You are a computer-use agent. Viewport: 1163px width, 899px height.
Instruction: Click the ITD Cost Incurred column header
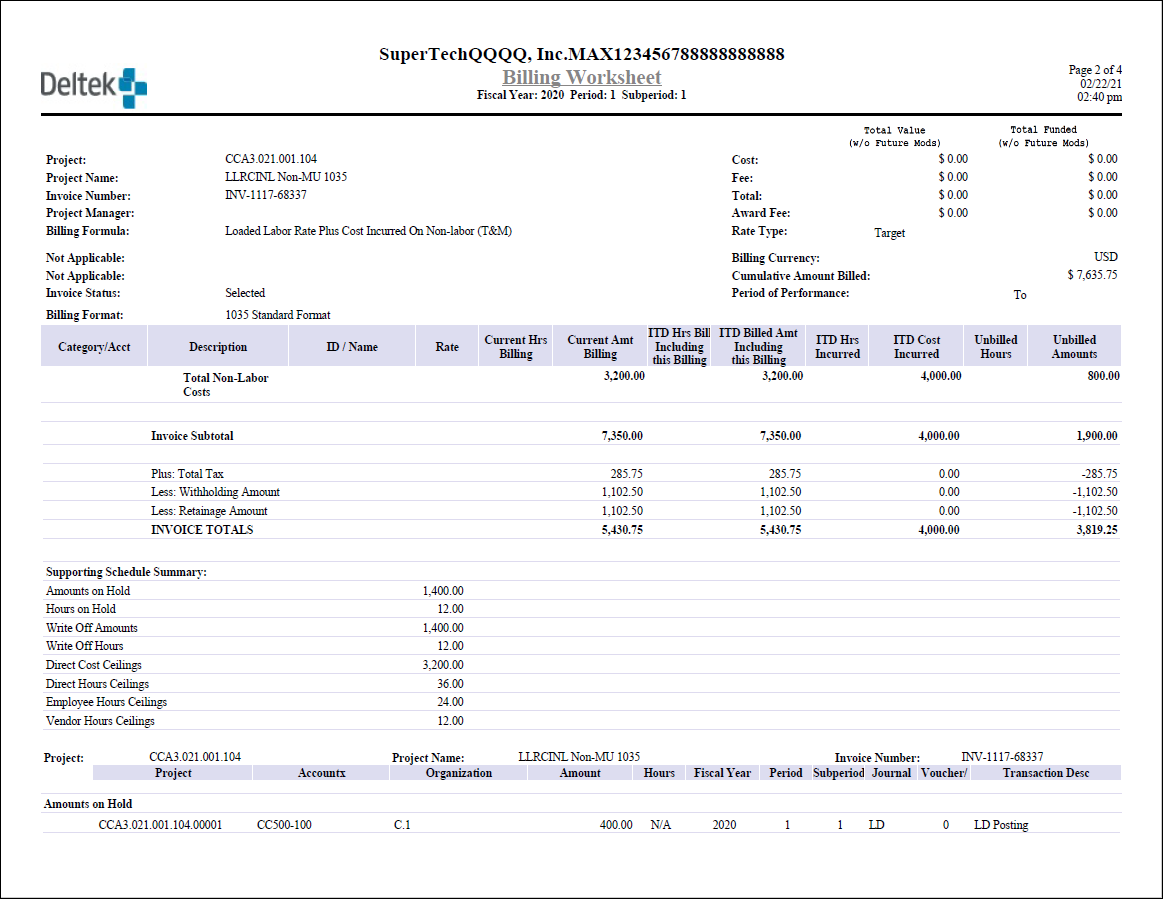coord(916,347)
